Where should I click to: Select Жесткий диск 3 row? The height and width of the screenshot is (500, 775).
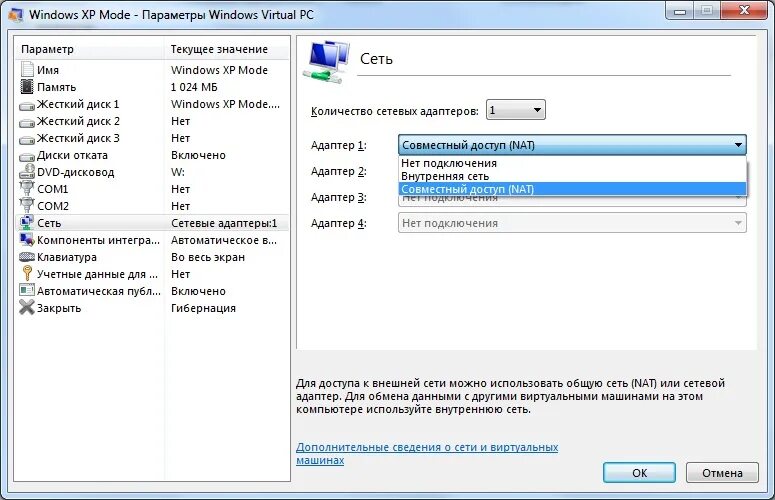click(x=152, y=138)
